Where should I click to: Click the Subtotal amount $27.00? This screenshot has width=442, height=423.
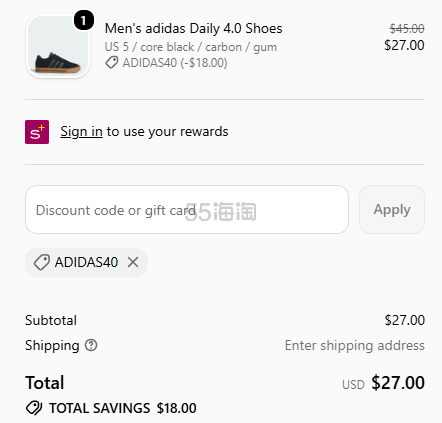[405, 320]
